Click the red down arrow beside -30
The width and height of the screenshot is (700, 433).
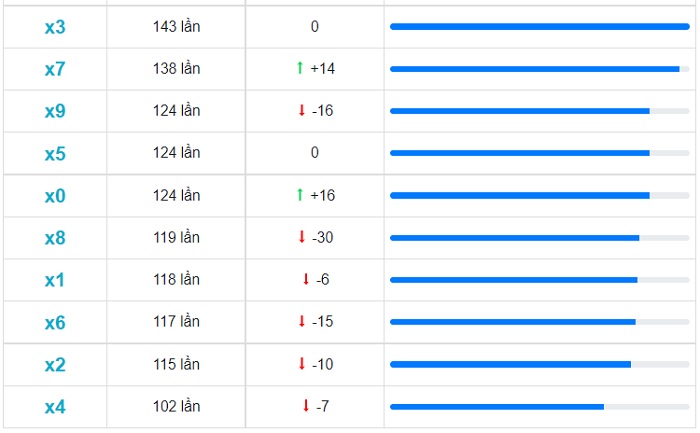coord(301,237)
